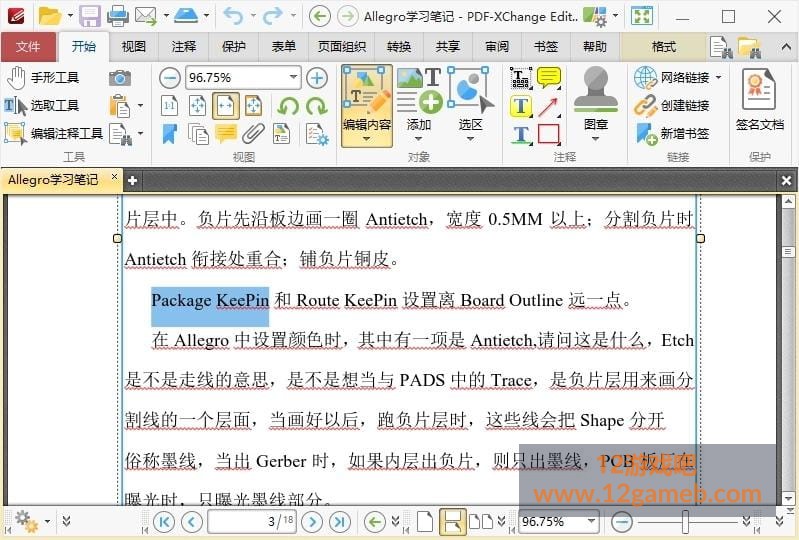Open the status bar zoom 96.75% dropdown
Viewport: 799px width, 540px height.
coord(591,521)
